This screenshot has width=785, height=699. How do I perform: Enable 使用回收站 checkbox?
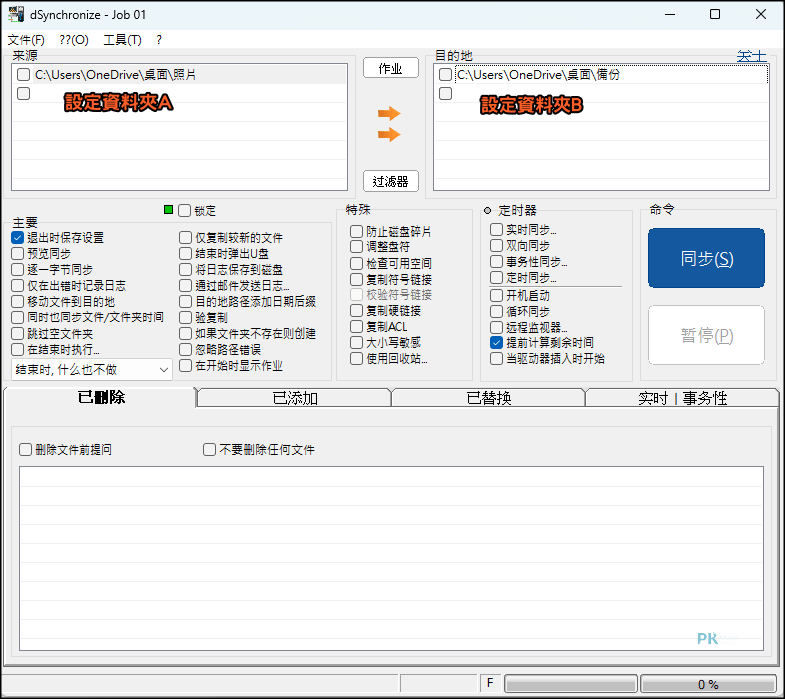coord(356,359)
